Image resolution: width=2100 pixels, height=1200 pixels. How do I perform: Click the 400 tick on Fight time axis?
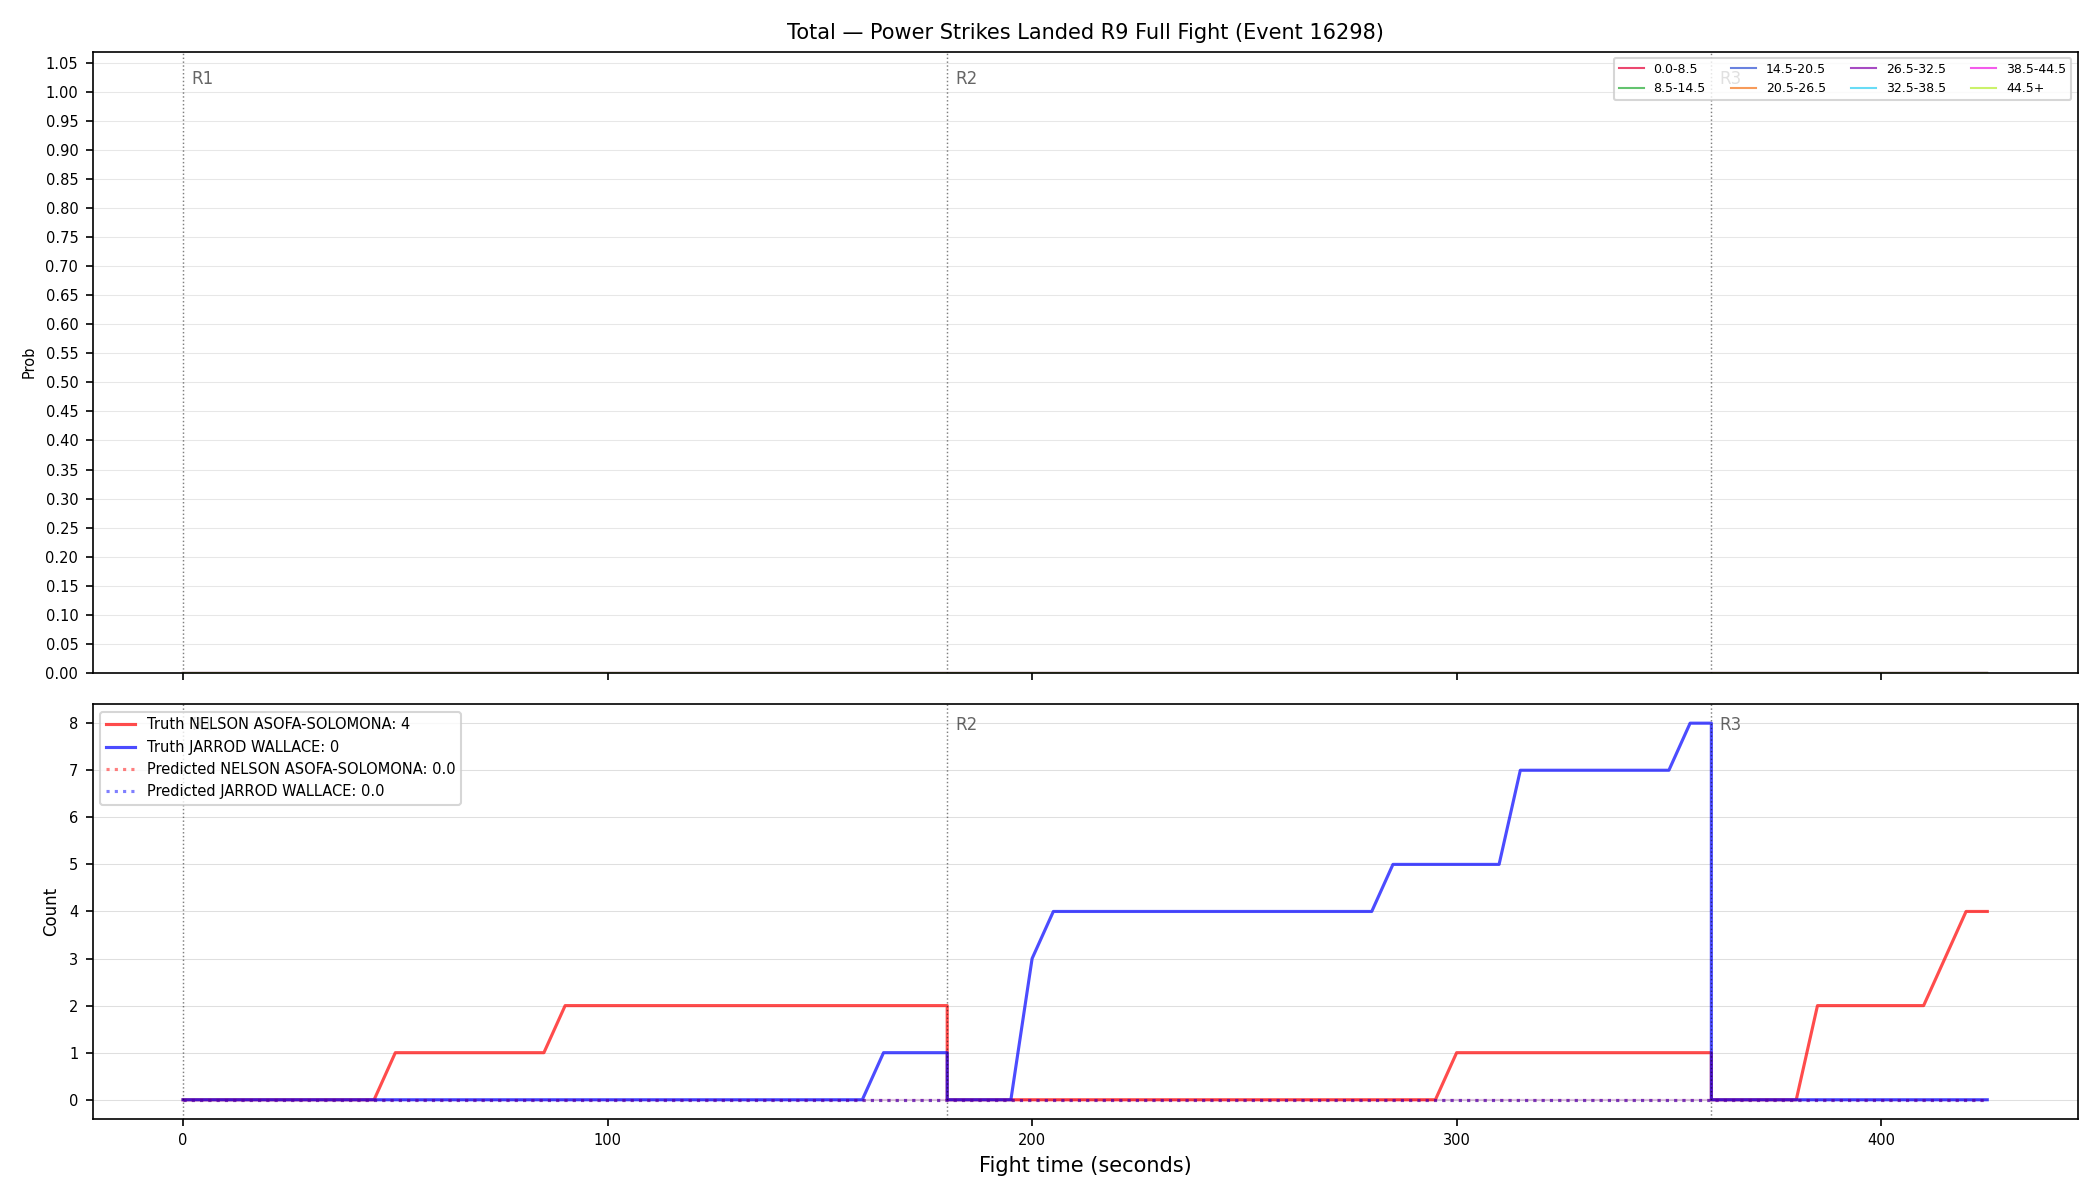click(x=1881, y=1139)
